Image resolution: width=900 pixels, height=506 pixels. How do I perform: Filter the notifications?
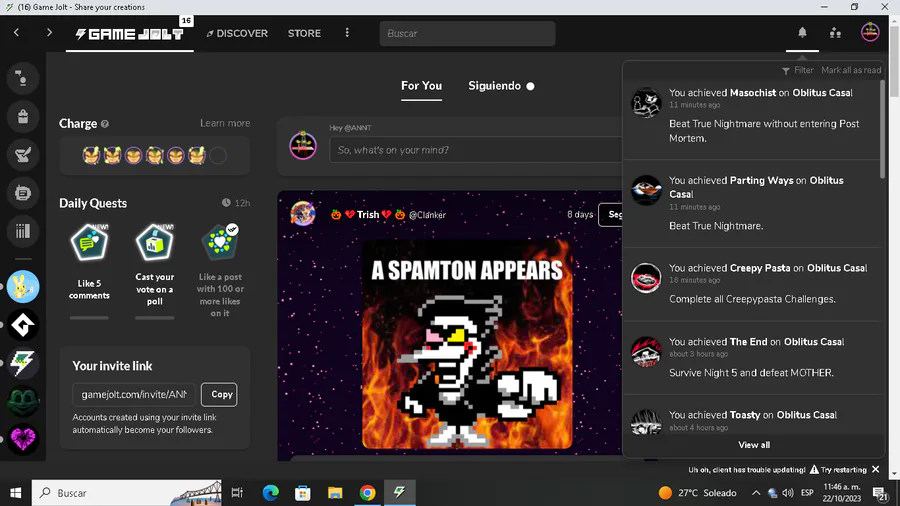pos(797,70)
